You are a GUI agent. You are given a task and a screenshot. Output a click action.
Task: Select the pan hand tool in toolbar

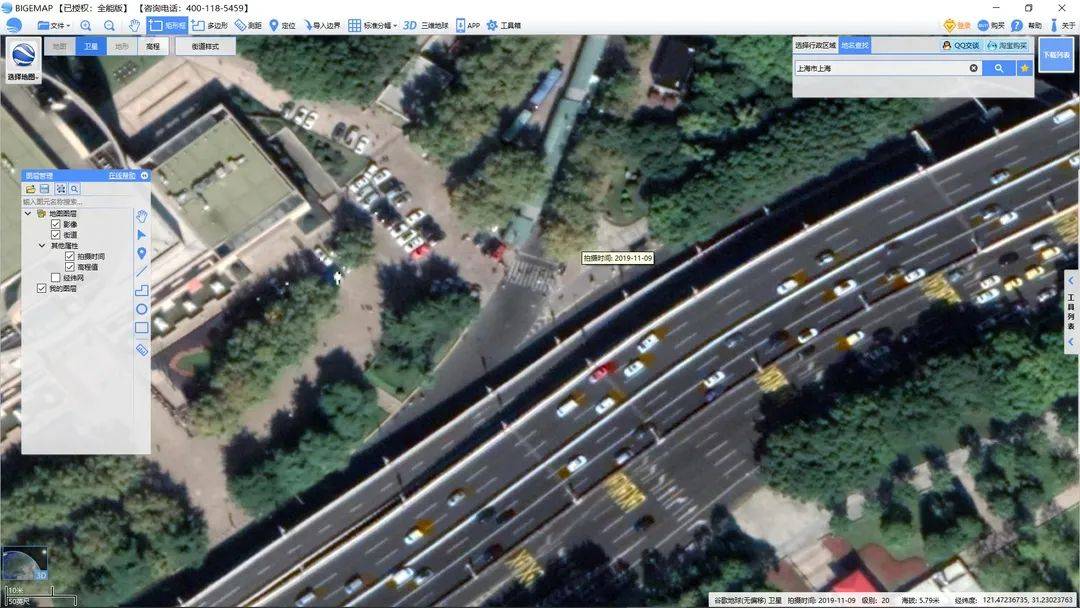pyautogui.click(x=135, y=25)
